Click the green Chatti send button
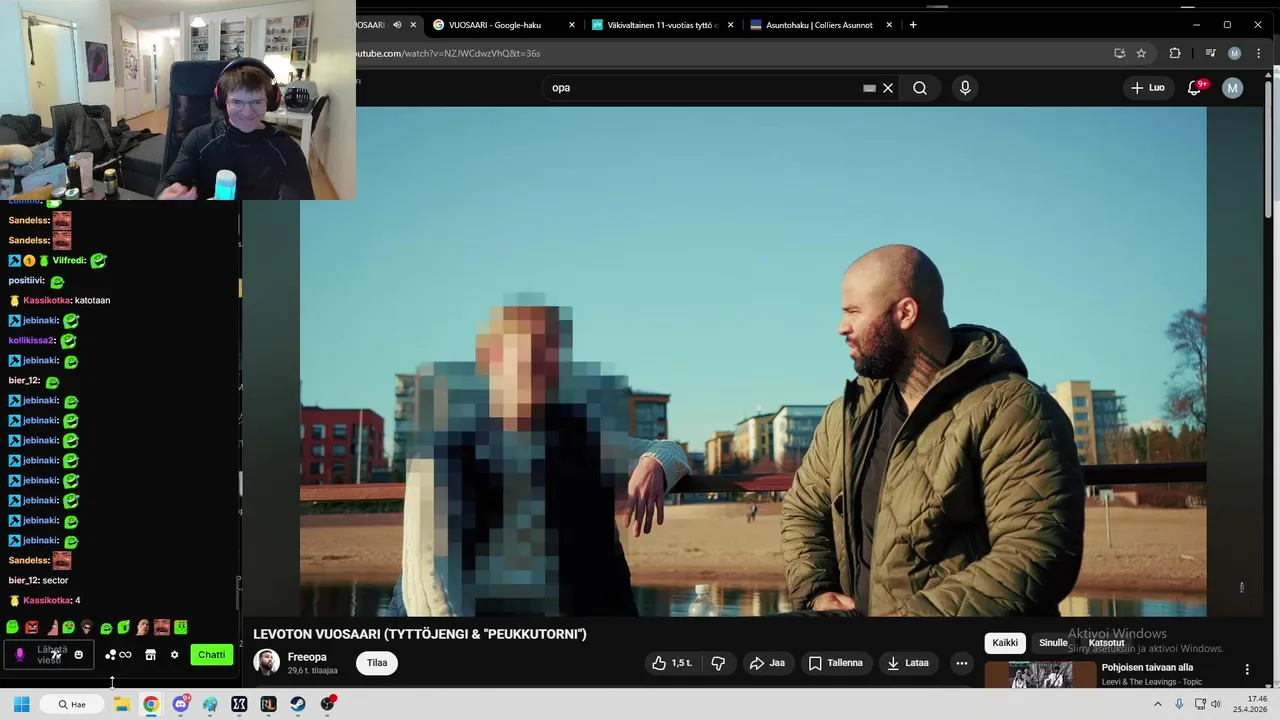 (211, 655)
